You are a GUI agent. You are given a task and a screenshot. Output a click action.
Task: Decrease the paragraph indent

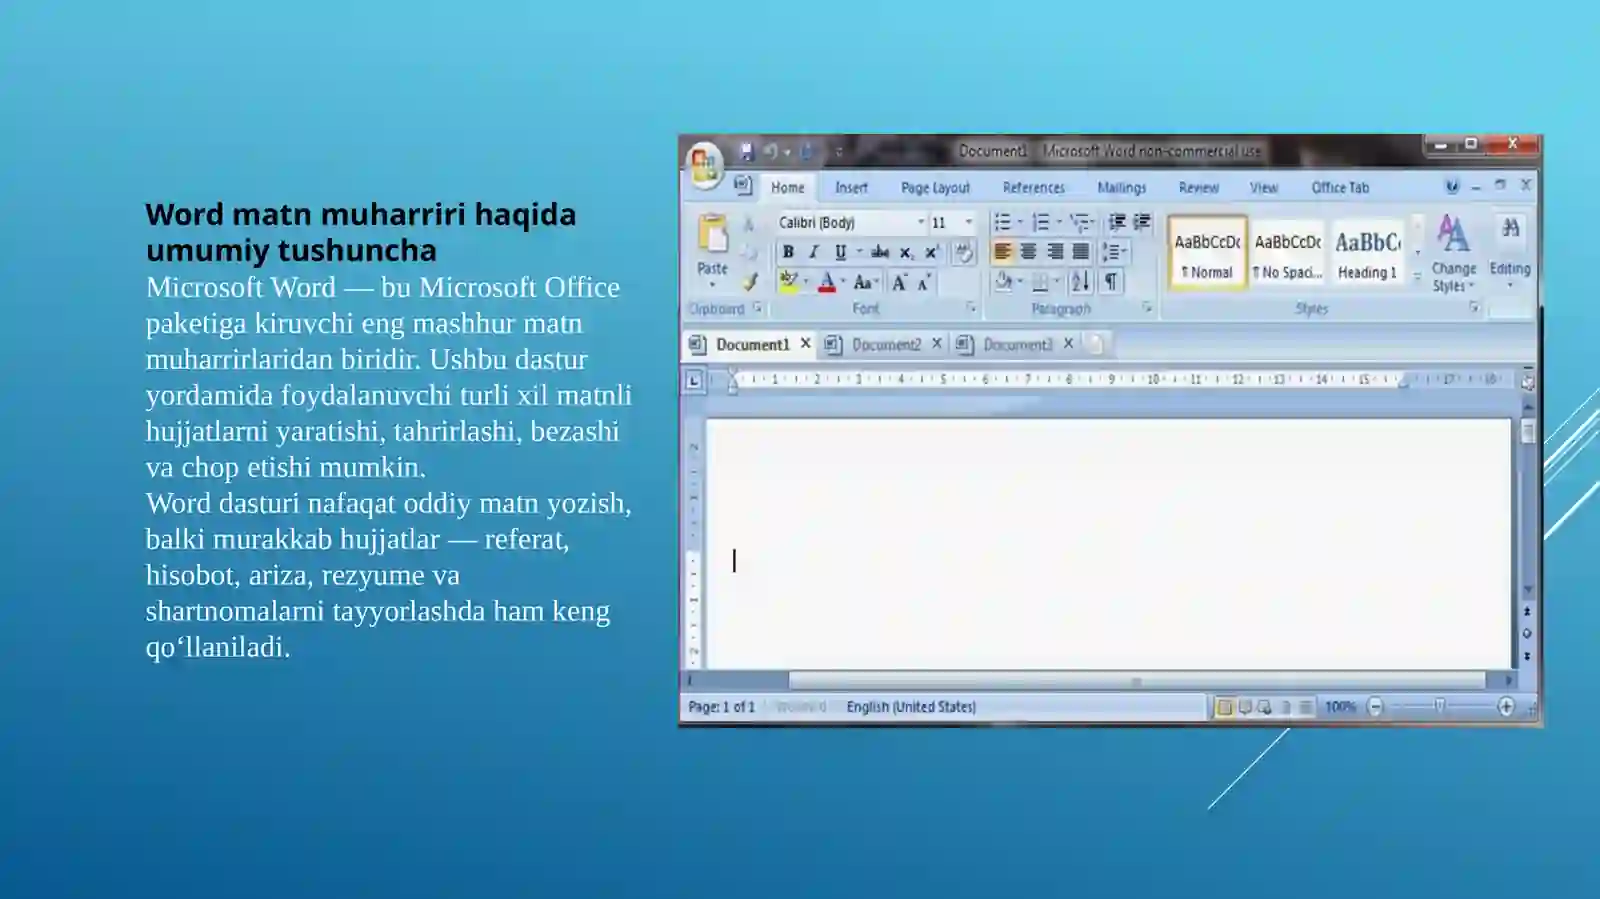(1117, 222)
